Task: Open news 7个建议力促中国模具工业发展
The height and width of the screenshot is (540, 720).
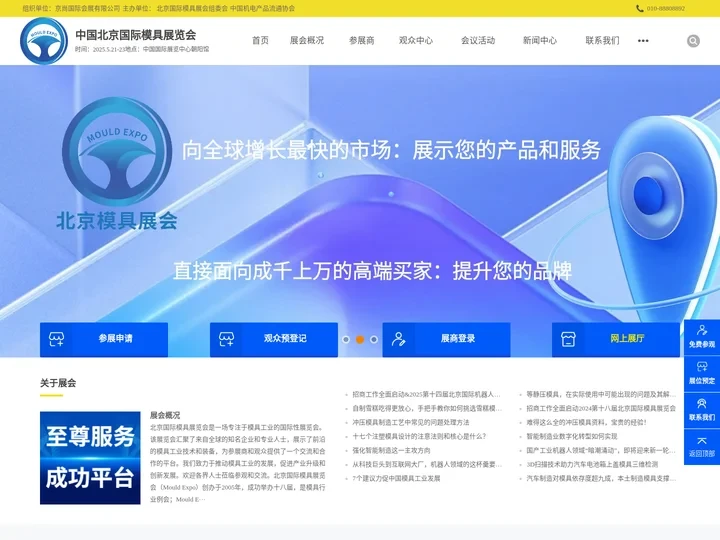Action: [x=396, y=478]
